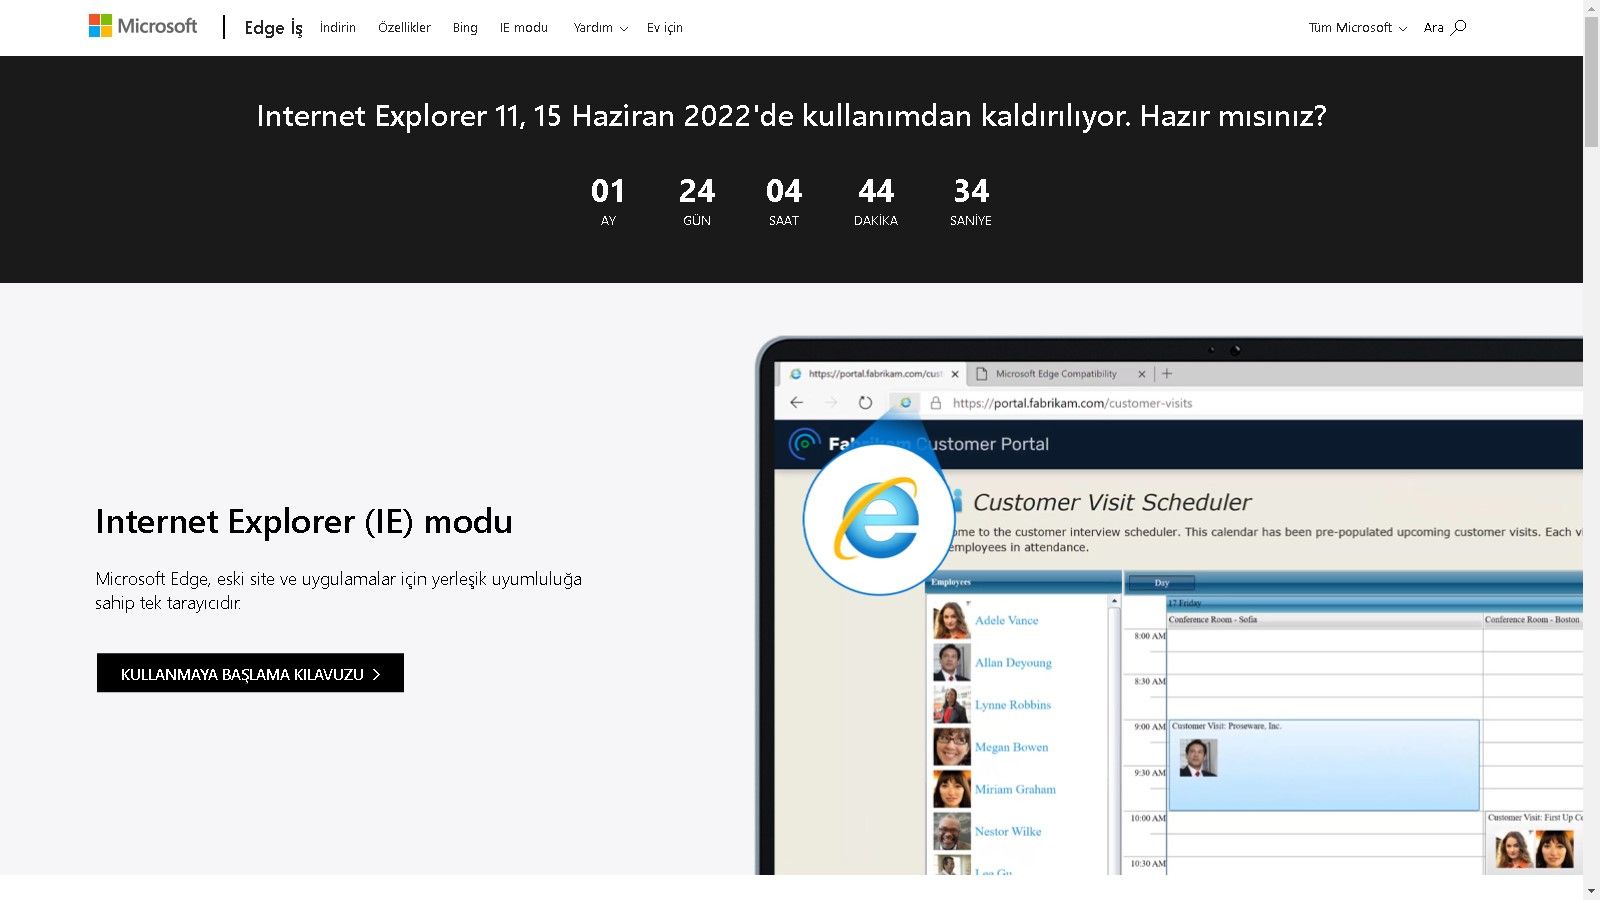Click the laptop browser address bar URL
This screenshot has height=900, width=1600.
pos(1072,403)
